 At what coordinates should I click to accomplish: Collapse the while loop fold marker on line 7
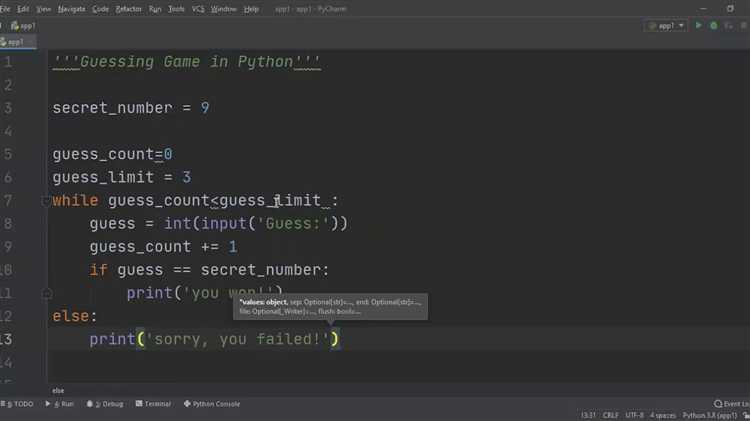click(x=46, y=201)
